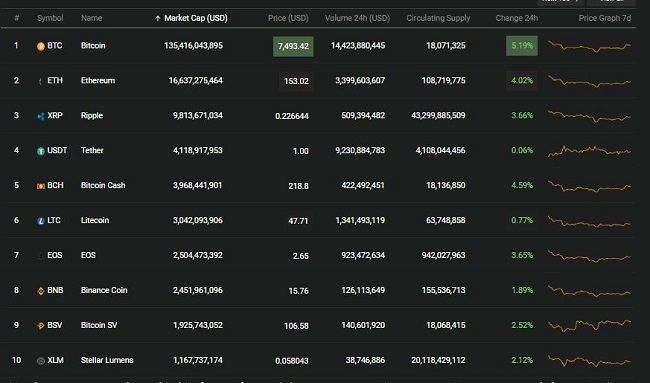Click the Bitcoin coin icon
Image resolution: width=650 pixels, height=383 pixels.
click(41, 46)
